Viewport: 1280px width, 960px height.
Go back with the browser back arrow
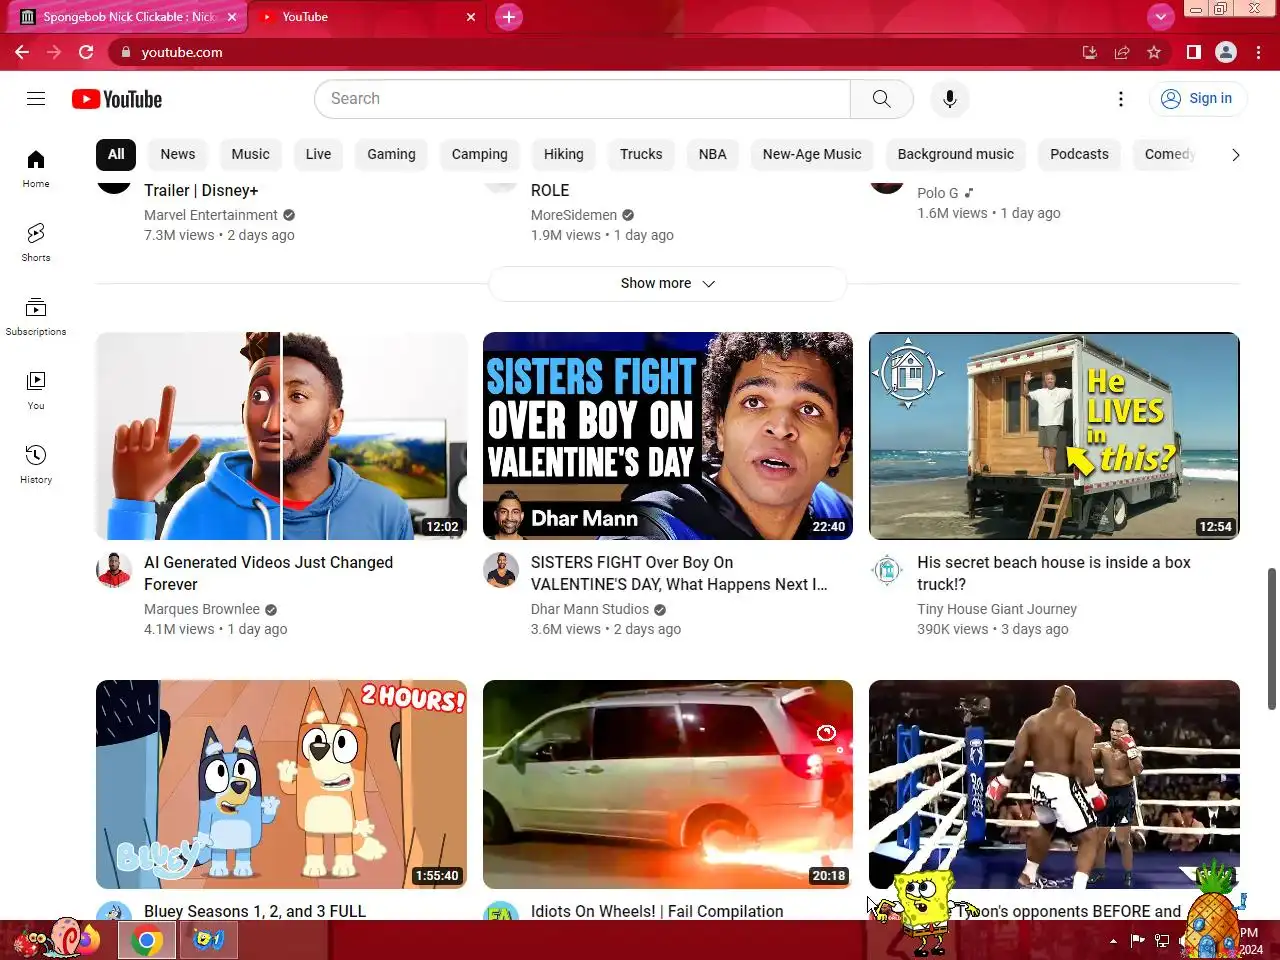pos(22,52)
